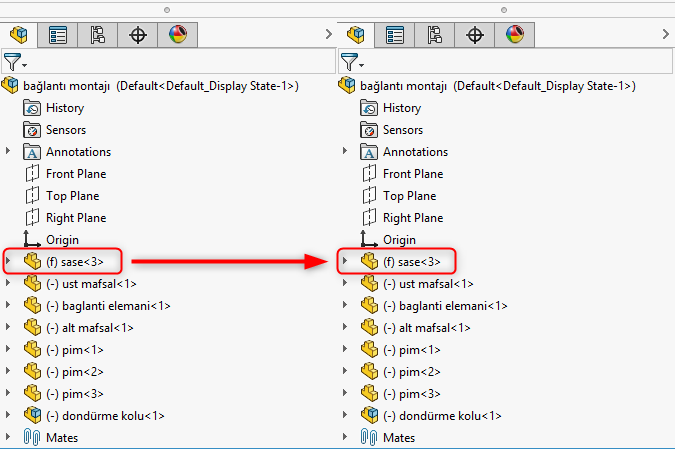The height and width of the screenshot is (449, 680).
Task: Click Annotations folder icon in right tree
Action: [369, 152]
